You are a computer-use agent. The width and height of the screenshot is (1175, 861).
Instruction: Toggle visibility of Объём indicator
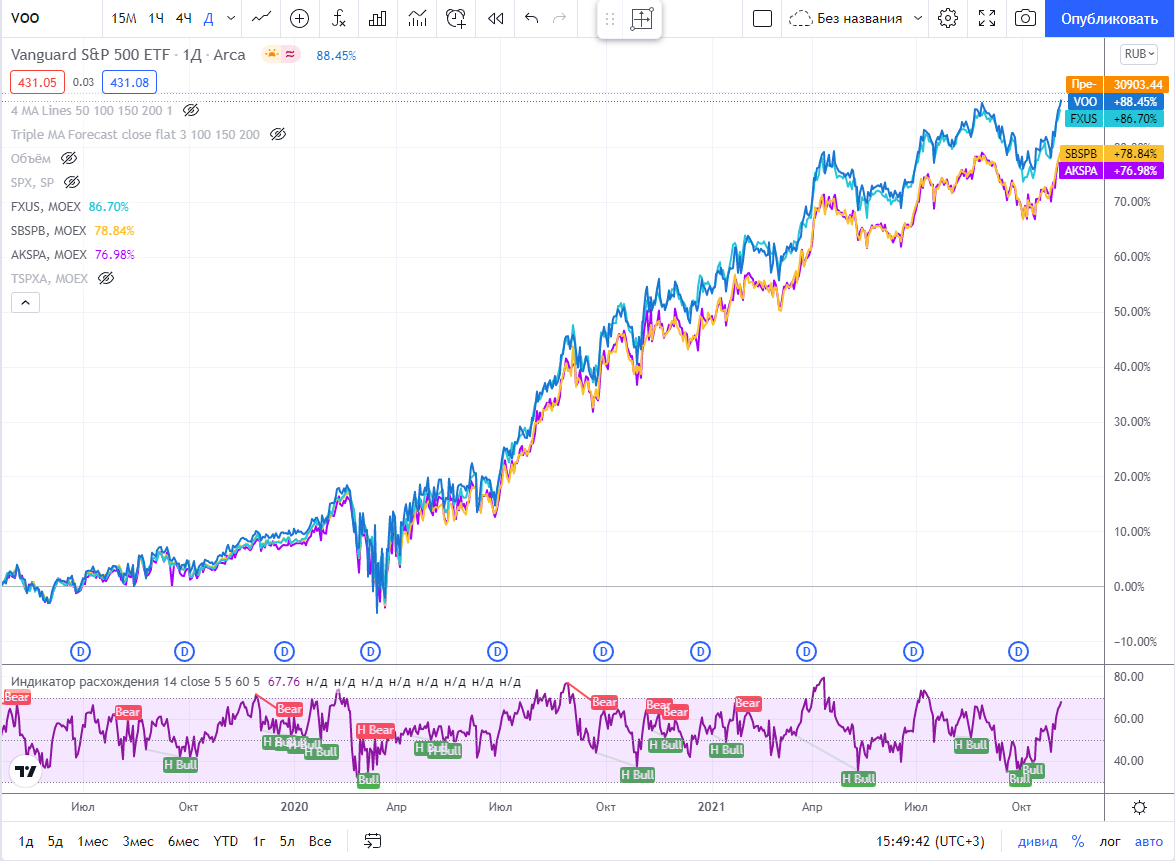[x=69, y=158]
